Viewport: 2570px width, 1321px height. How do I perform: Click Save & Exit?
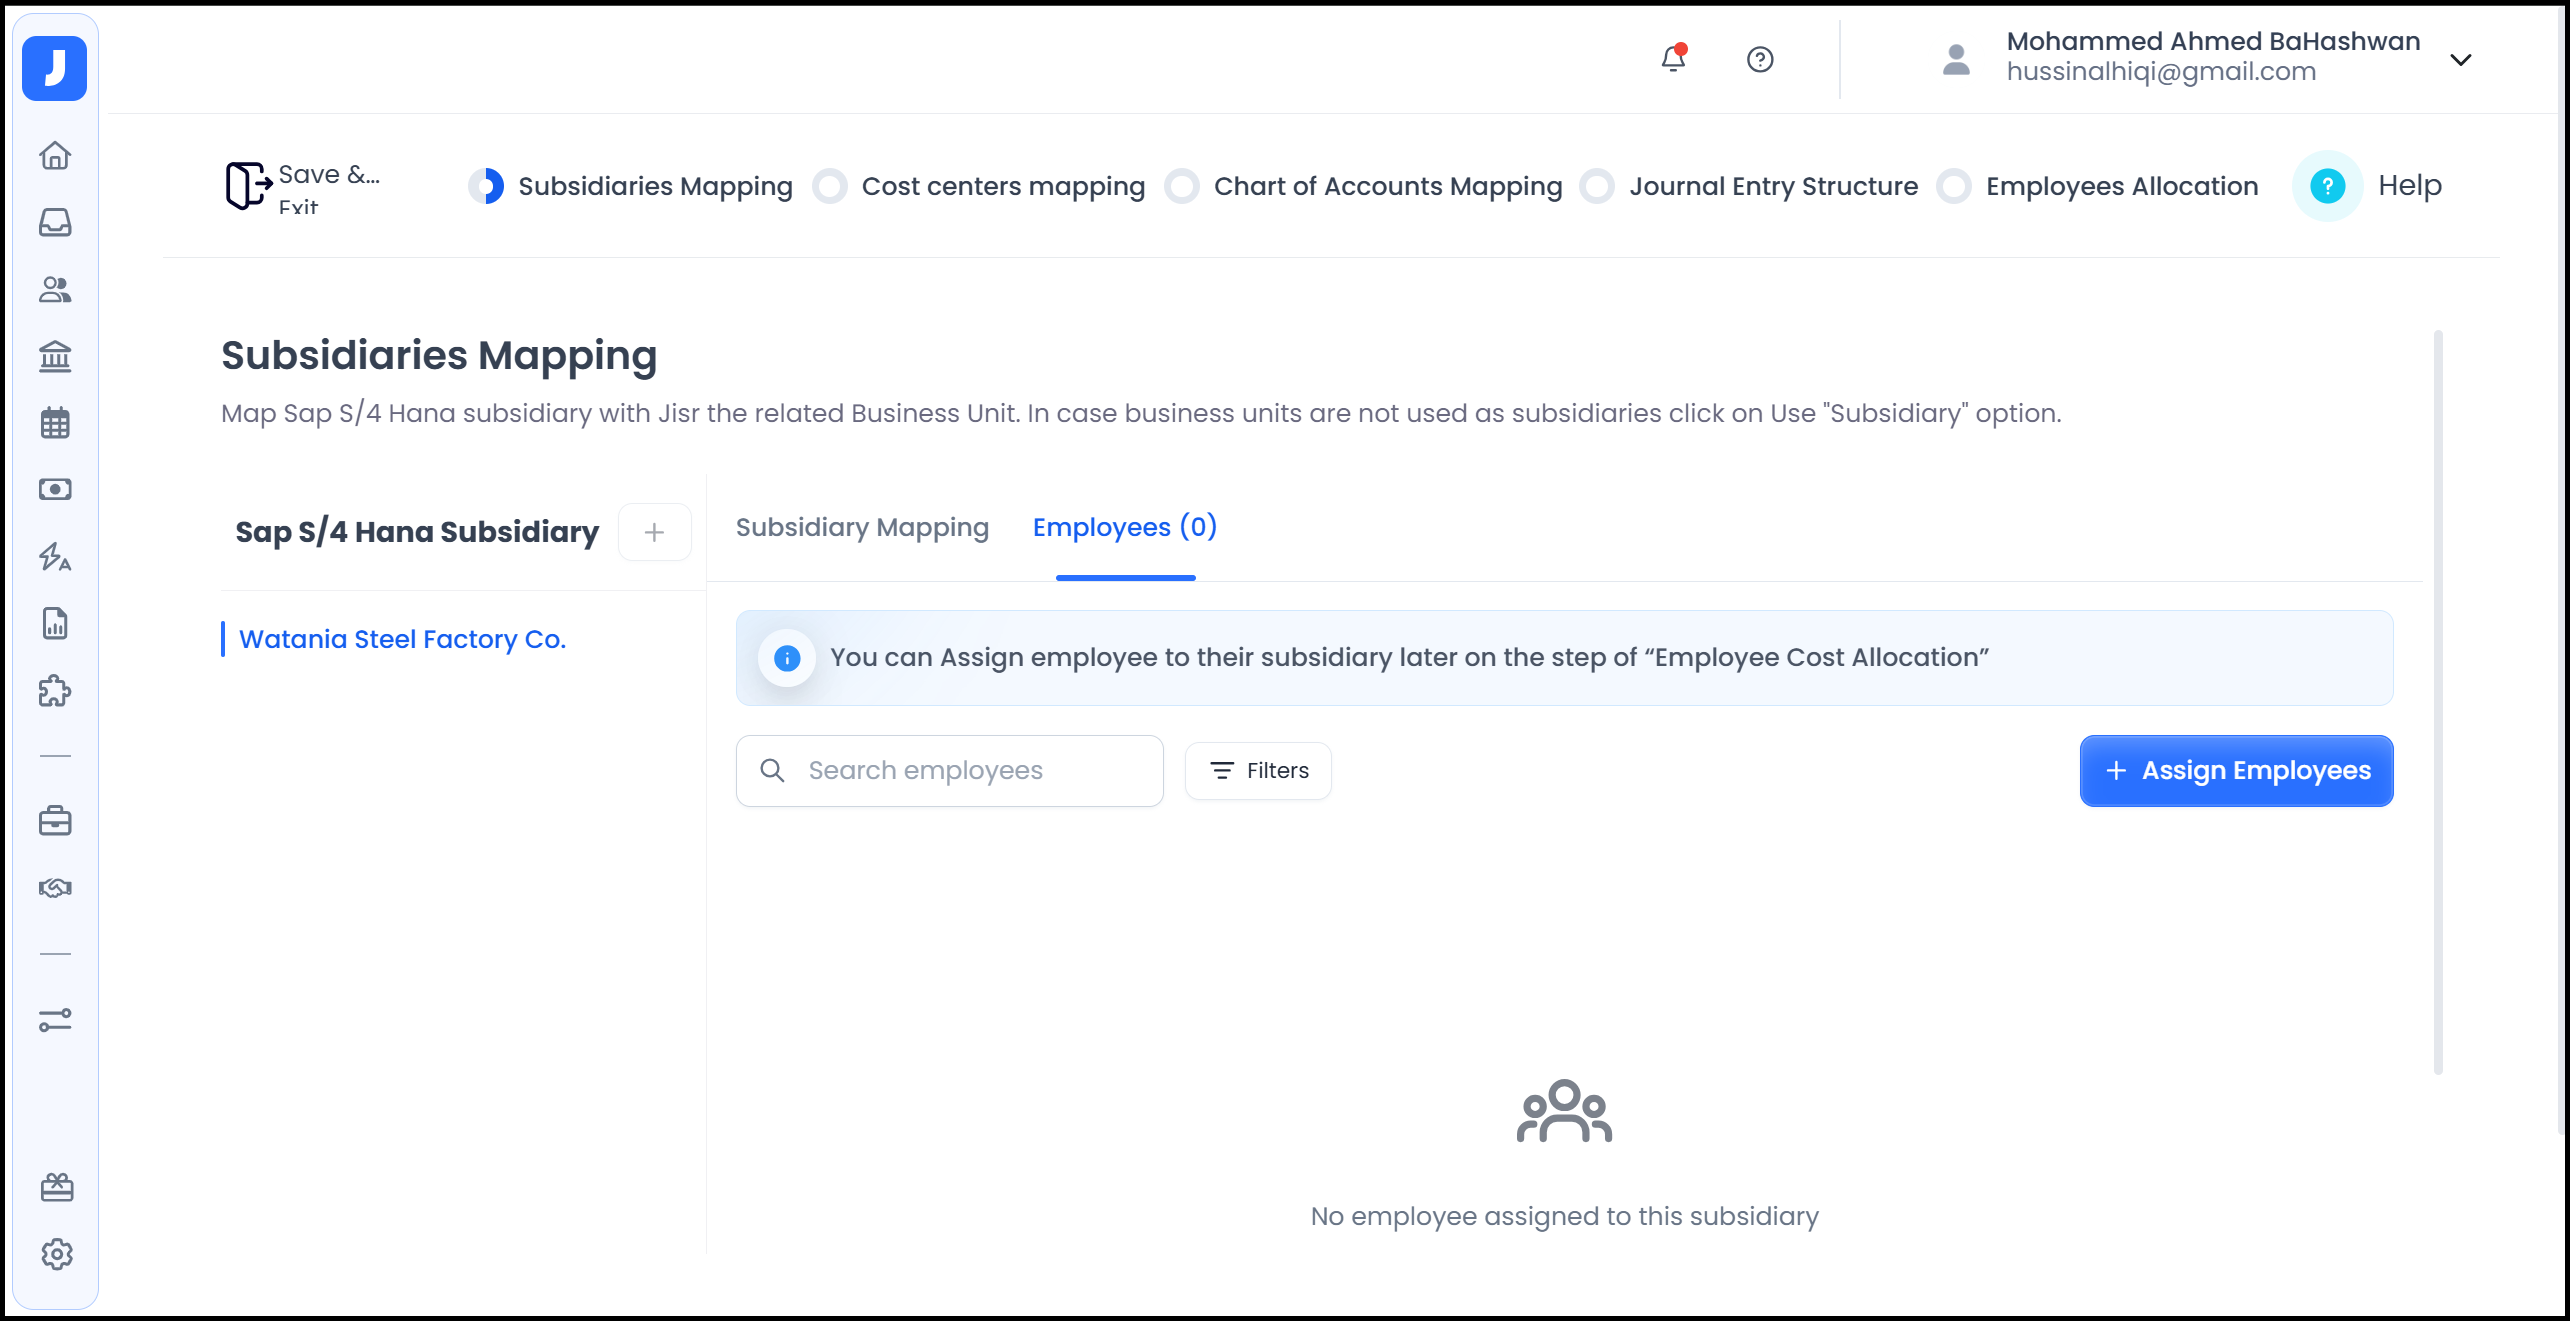pos(300,186)
